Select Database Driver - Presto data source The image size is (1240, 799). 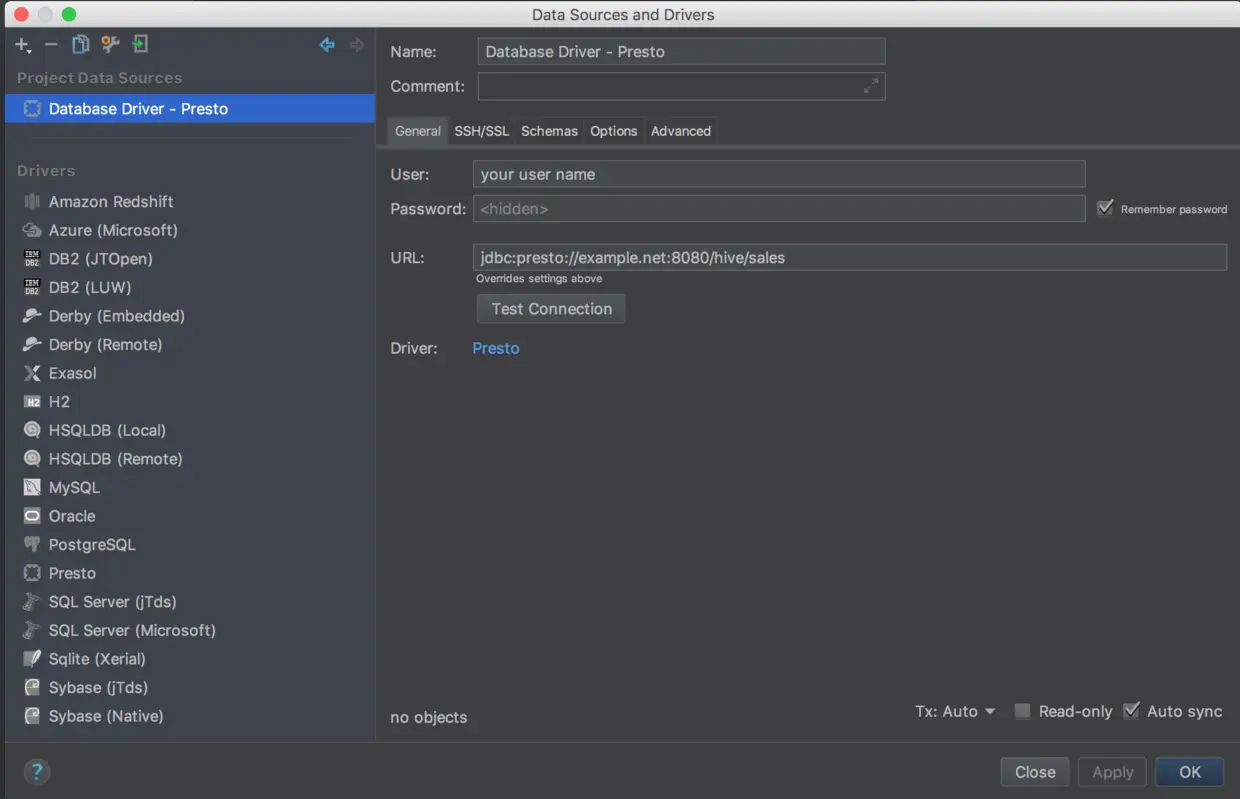coord(190,109)
